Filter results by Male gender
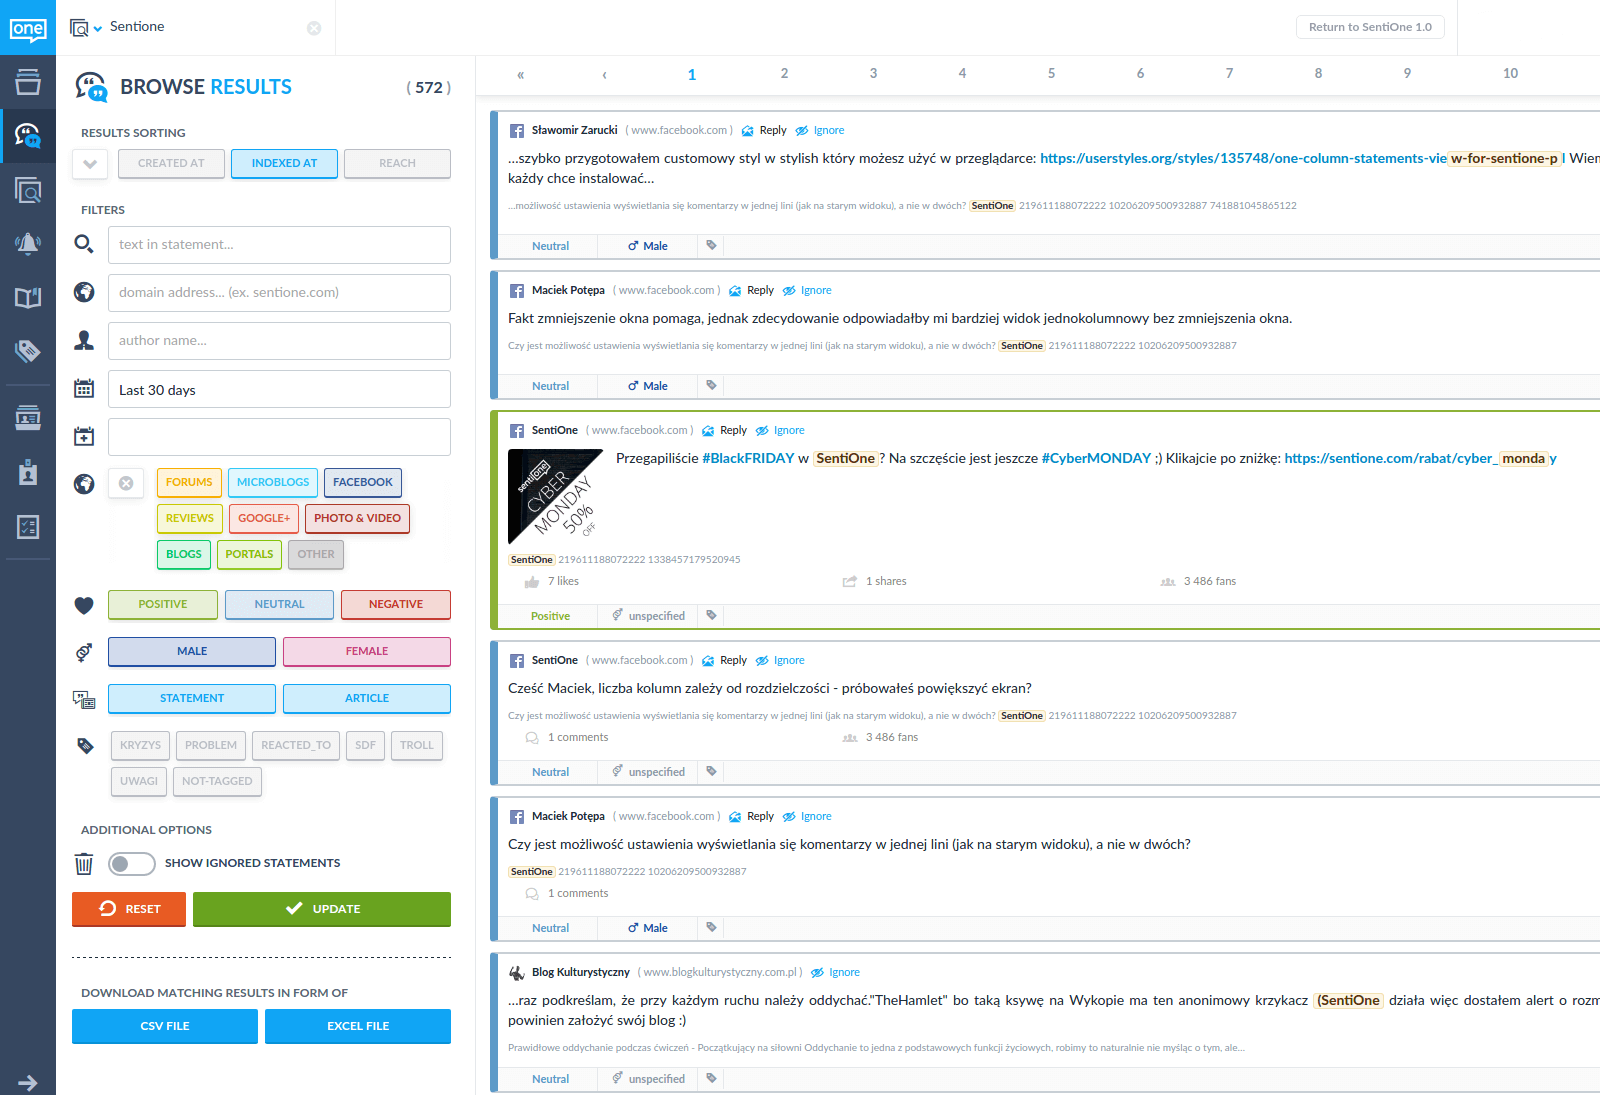1600x1095 pixels. pos(192,651)
